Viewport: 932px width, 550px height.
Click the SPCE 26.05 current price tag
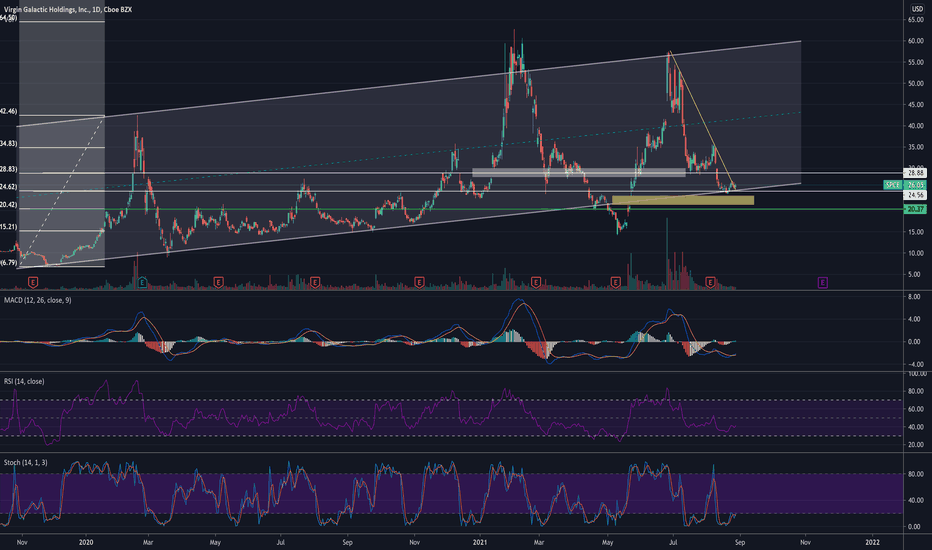point(905,185)
